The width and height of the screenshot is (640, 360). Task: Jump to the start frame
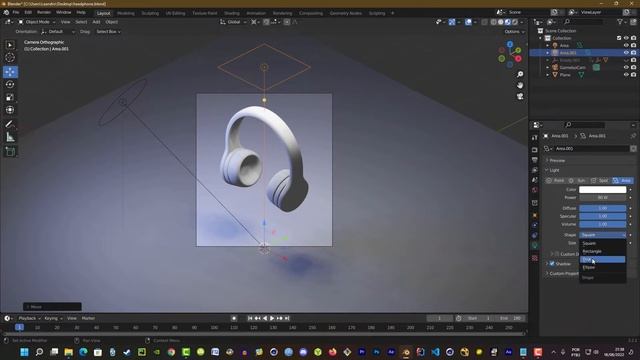pyautogui.click(x=250, y=318)
